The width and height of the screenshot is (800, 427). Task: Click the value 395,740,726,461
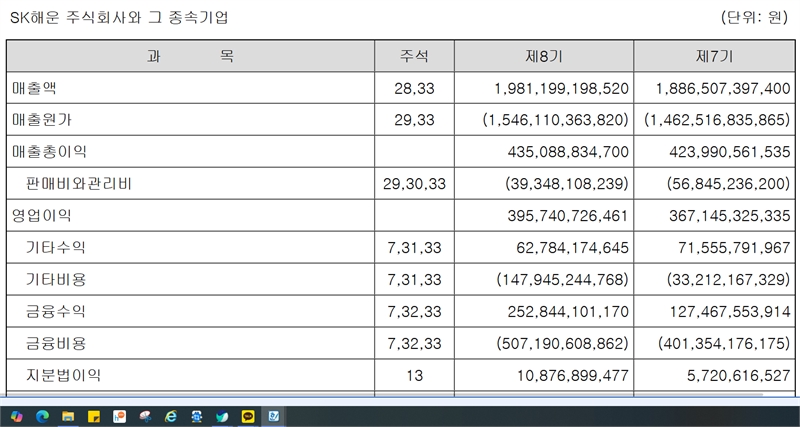[568, 216]
